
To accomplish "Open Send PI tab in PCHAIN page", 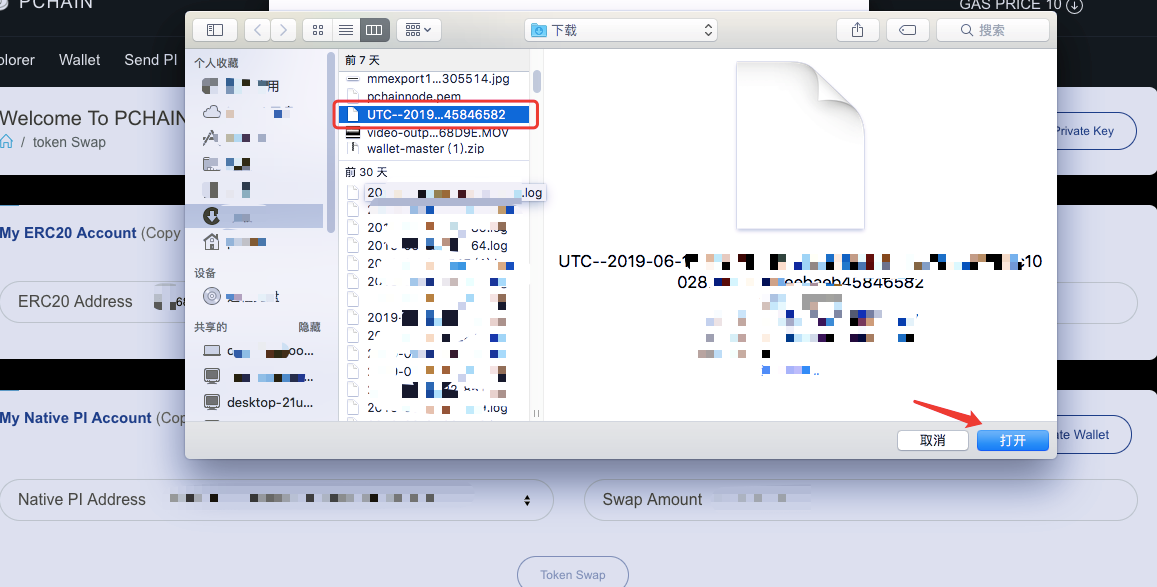I will [151, 60].
